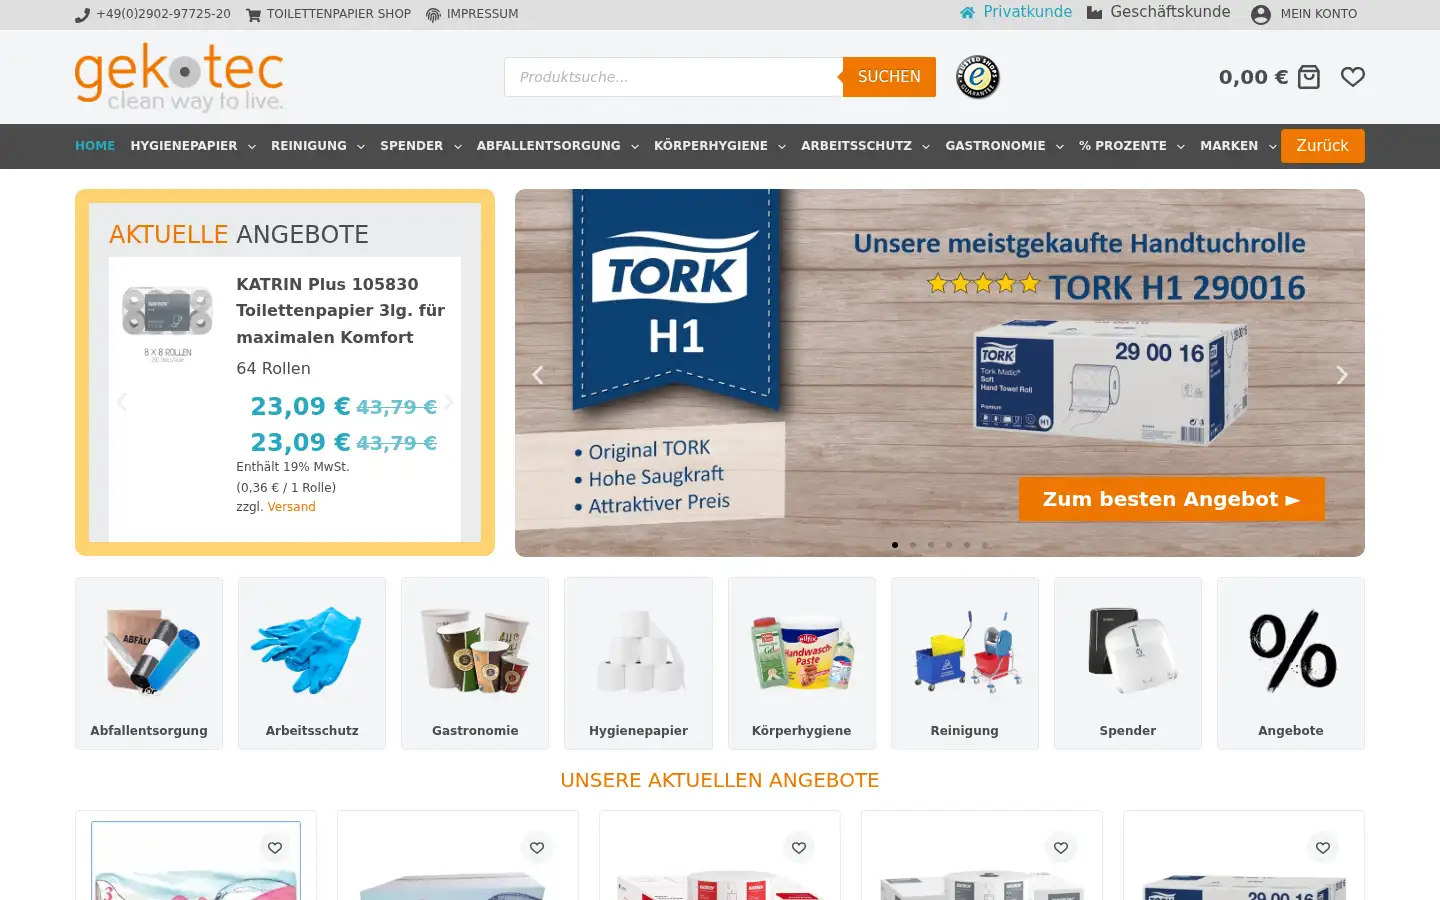Open the Hygienepapier rolls category tile

[638, 663]
